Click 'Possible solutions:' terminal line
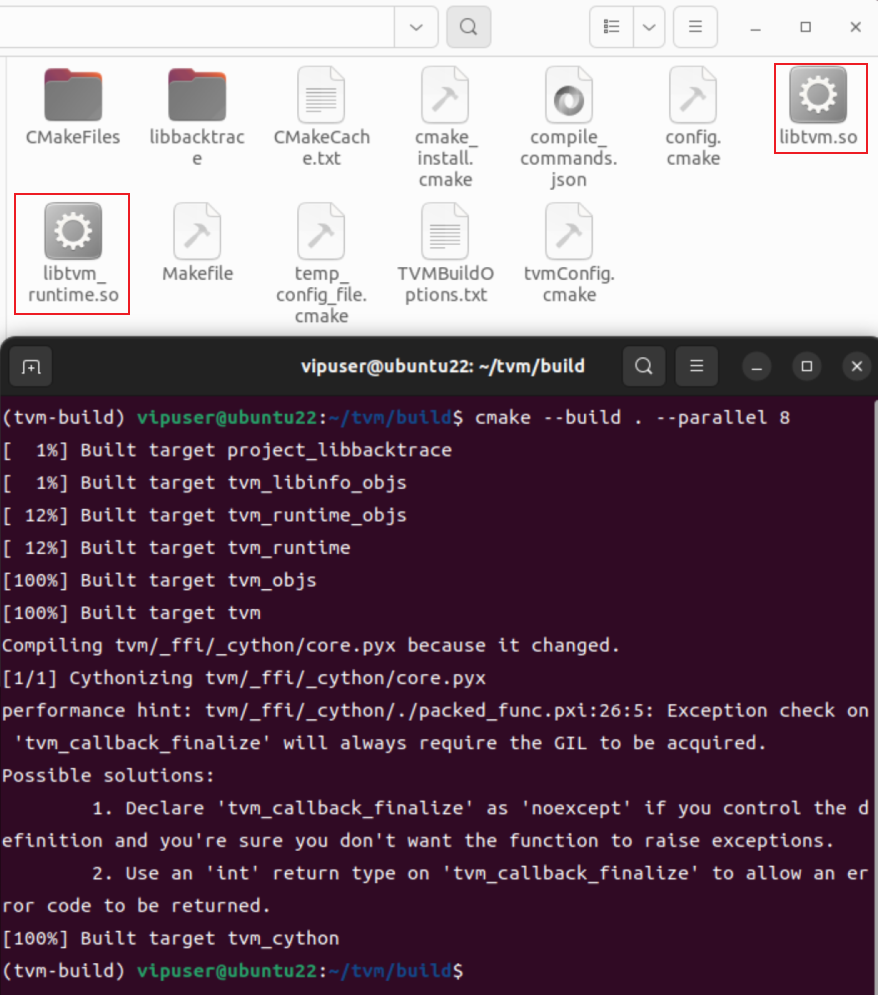This screenshot has height=995, width=878. click(x=108, y=775)
